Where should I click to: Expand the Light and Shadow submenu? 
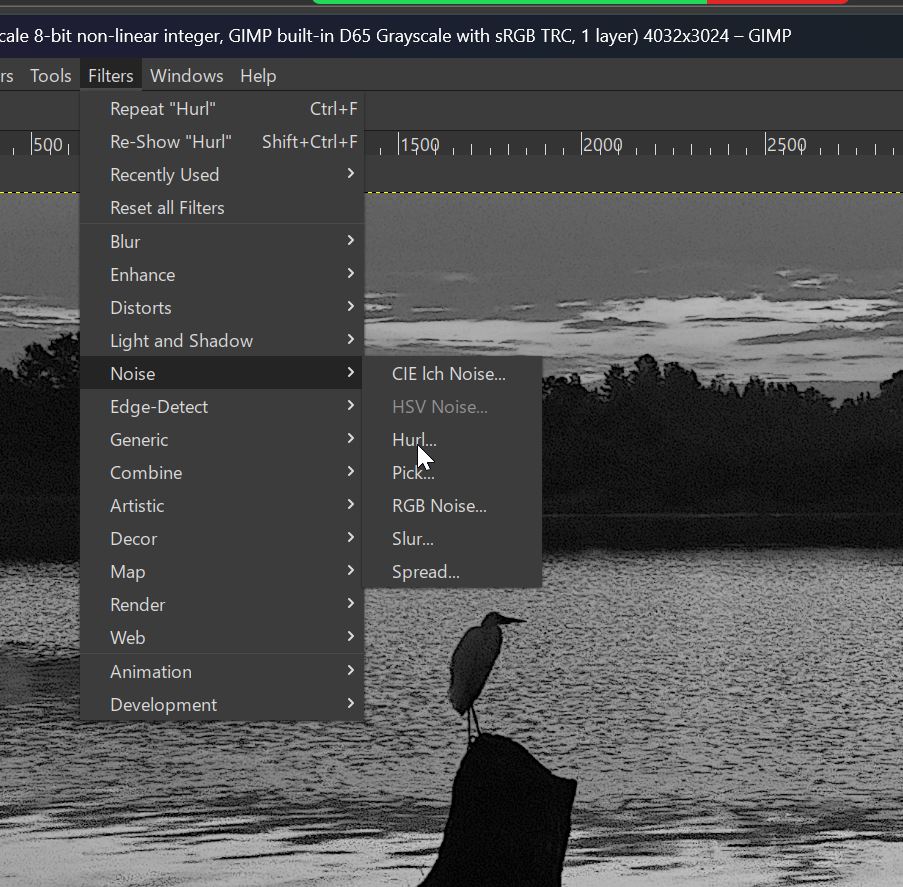(x=181, y=340)
